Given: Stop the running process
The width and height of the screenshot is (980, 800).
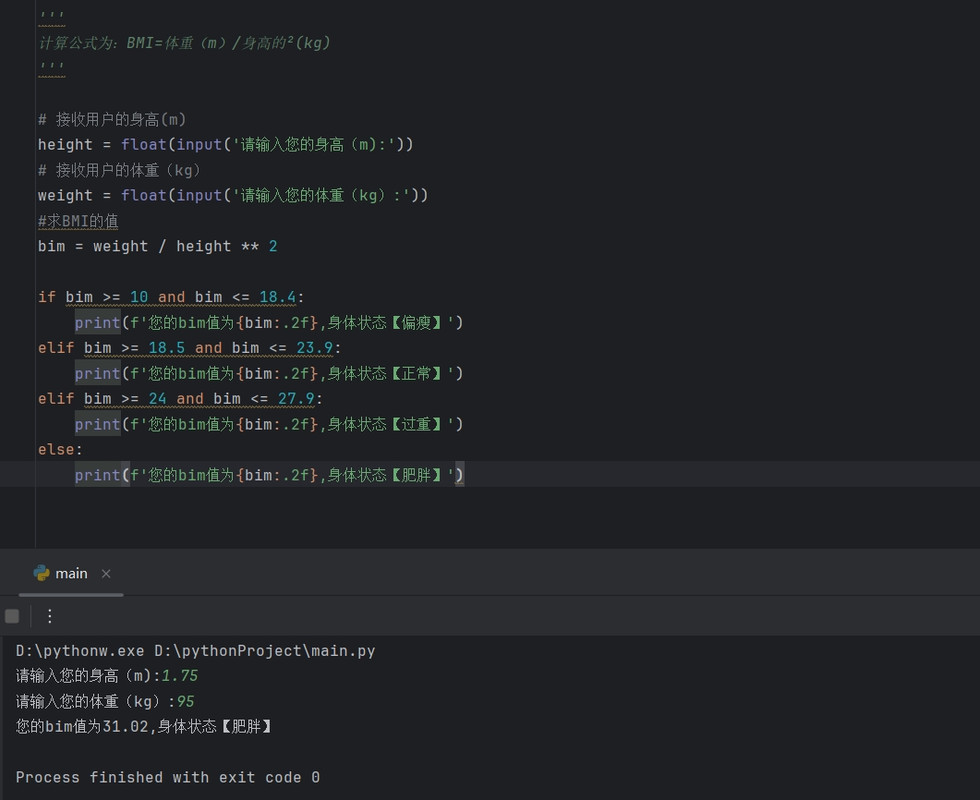Looking at the screenshot, I should [12, 616].
